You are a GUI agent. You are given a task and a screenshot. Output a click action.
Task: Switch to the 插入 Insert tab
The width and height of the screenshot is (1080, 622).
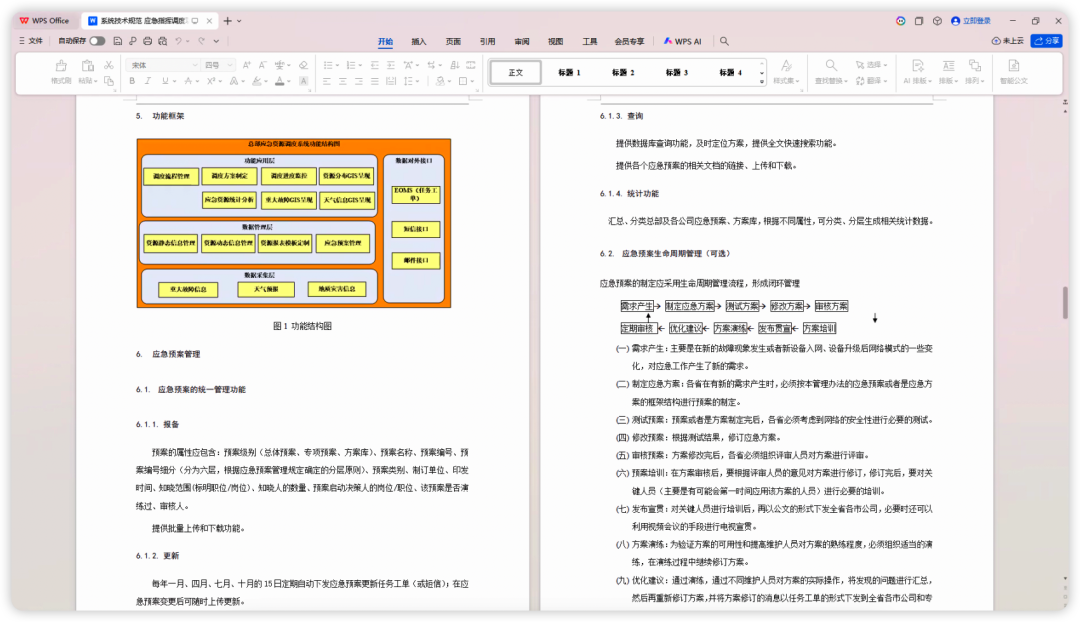pos(419,41)
